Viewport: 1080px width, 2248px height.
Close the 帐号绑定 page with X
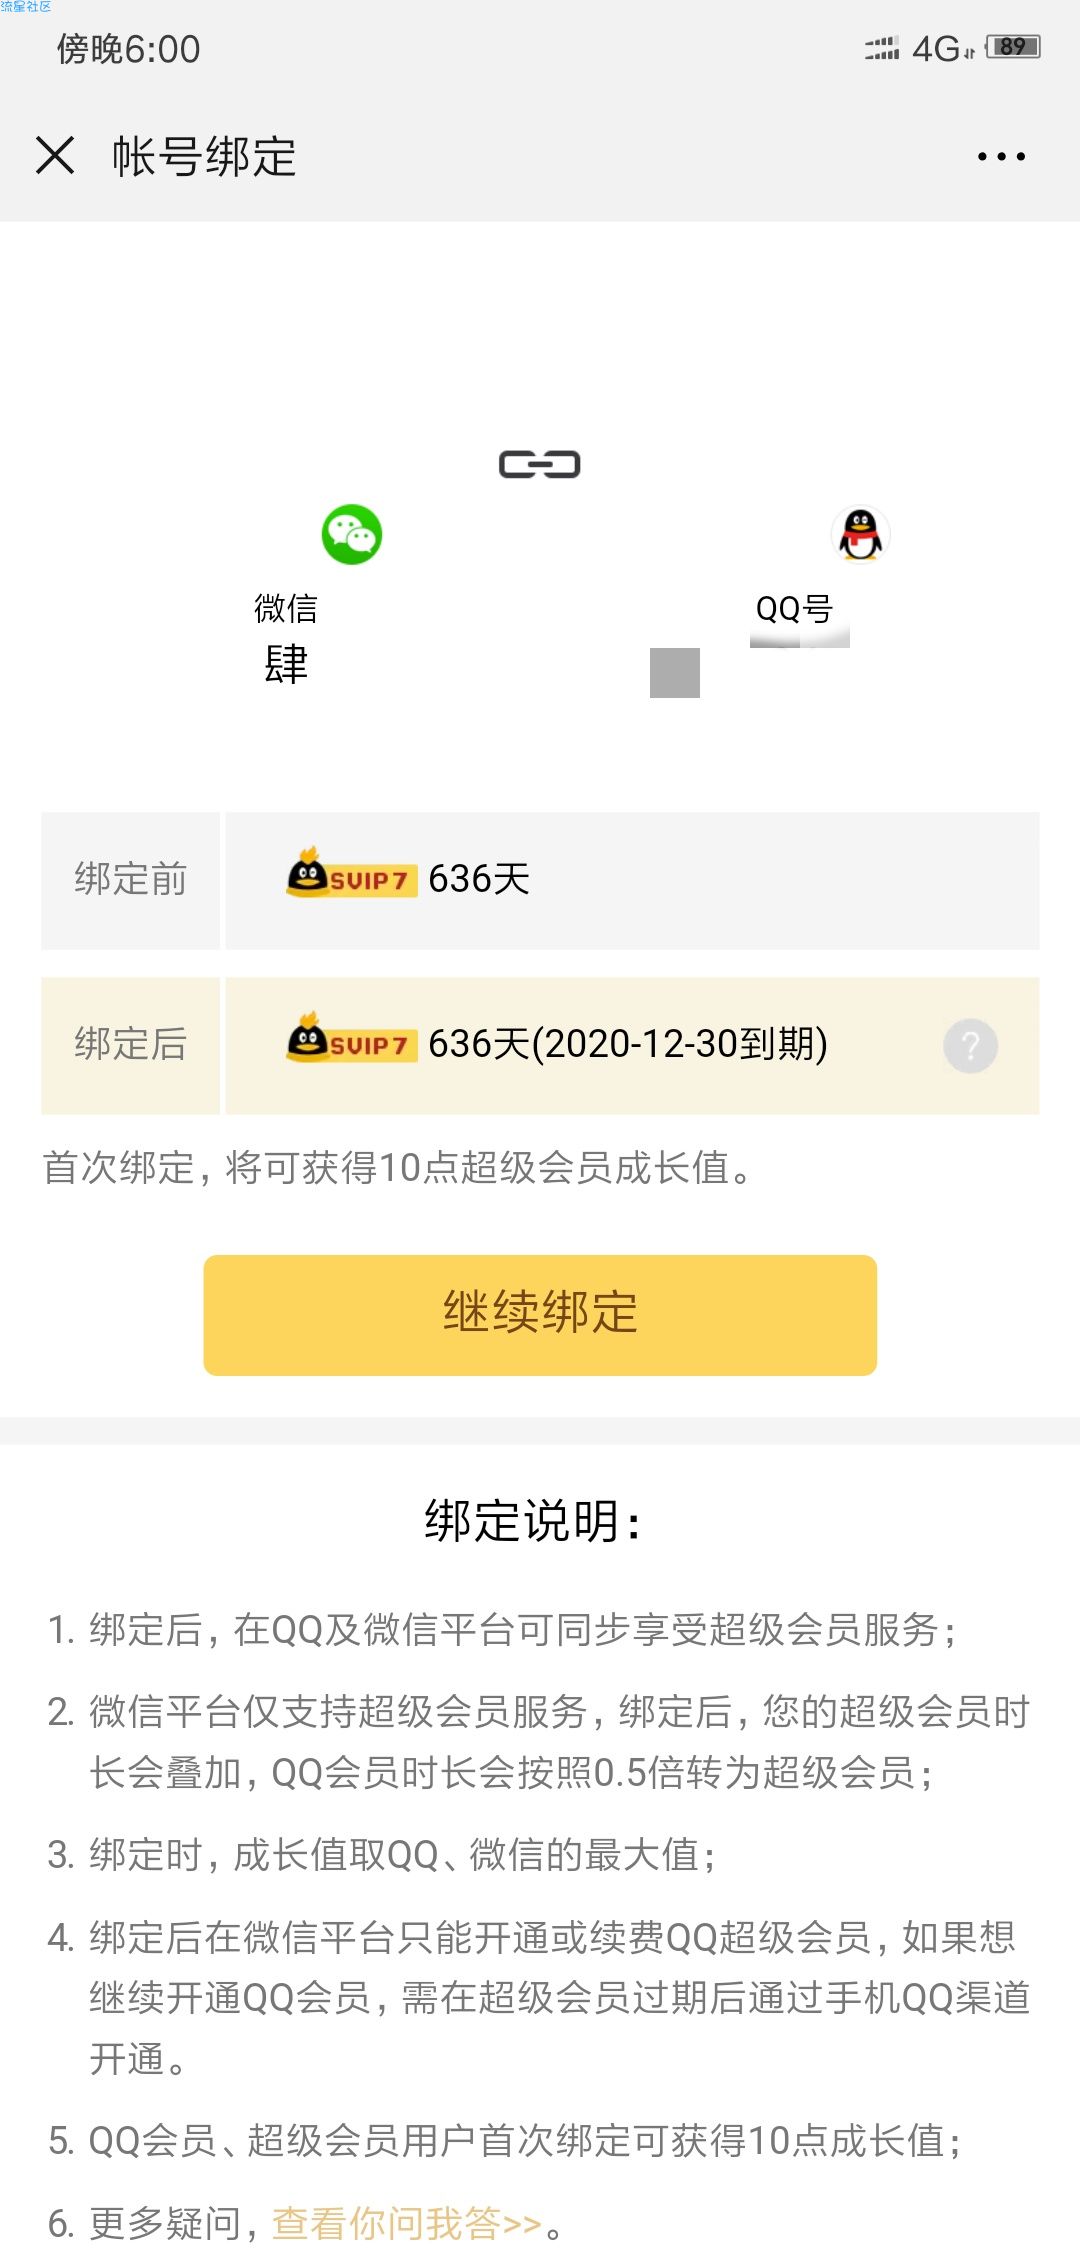tap(55, 155)
